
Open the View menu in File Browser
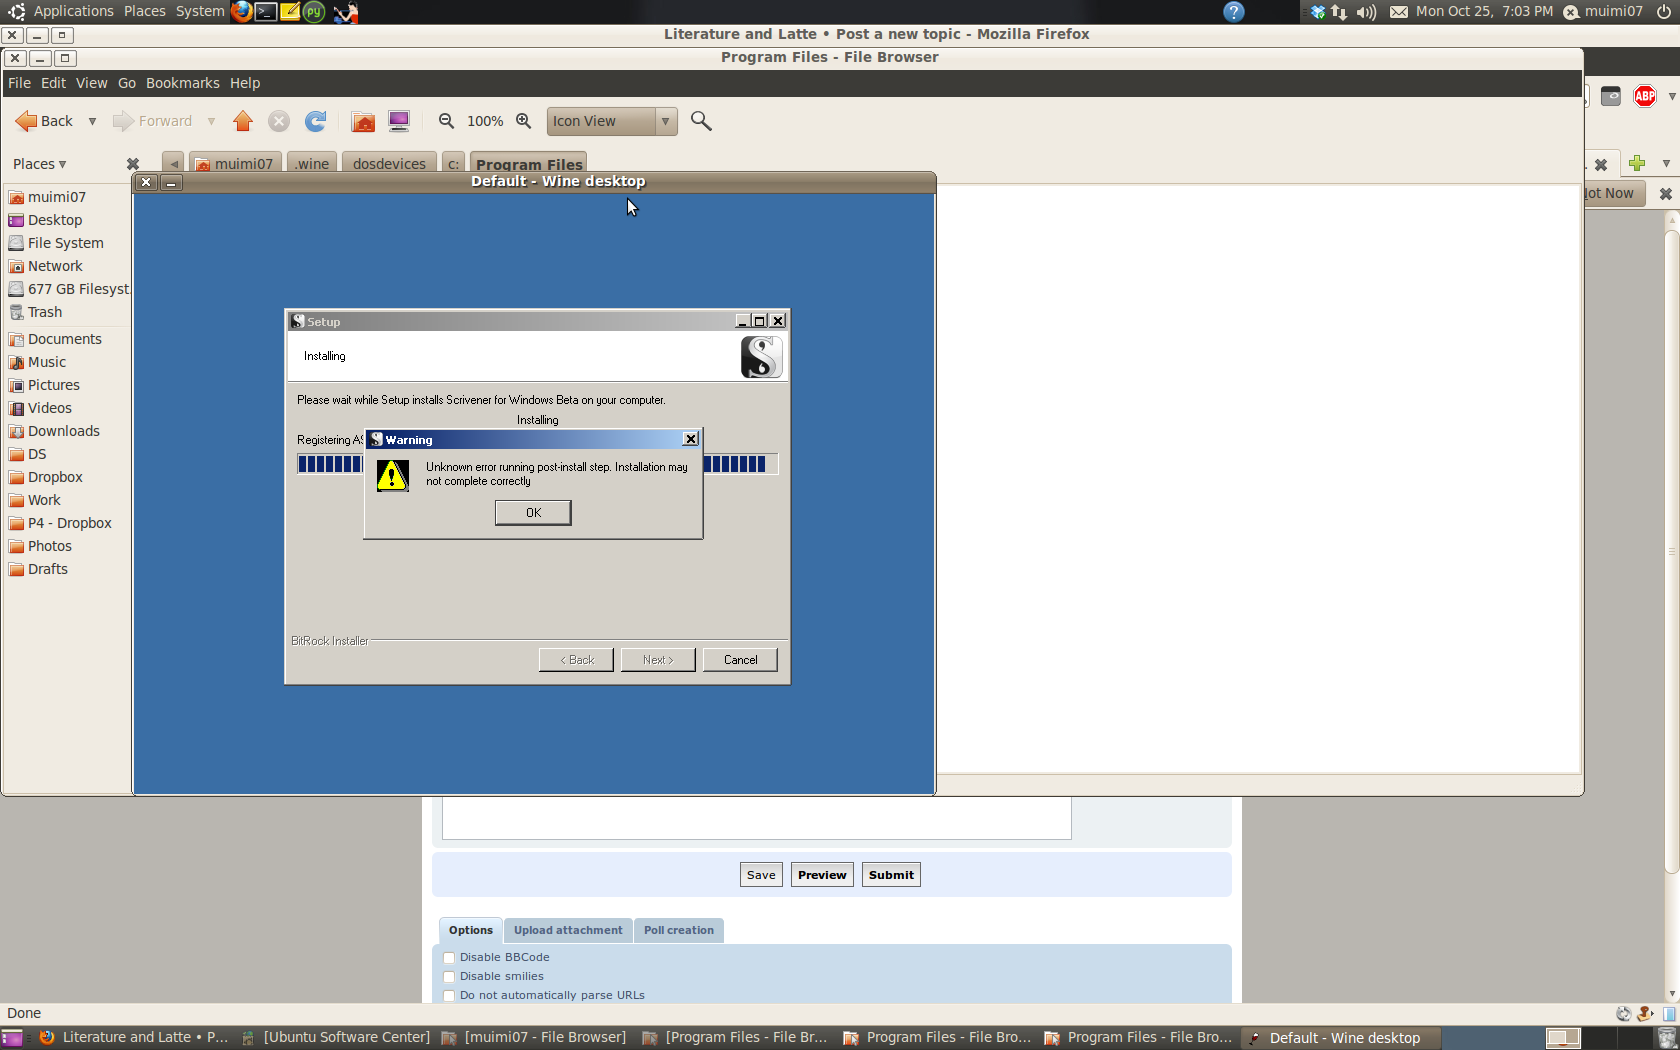[91, 83]
